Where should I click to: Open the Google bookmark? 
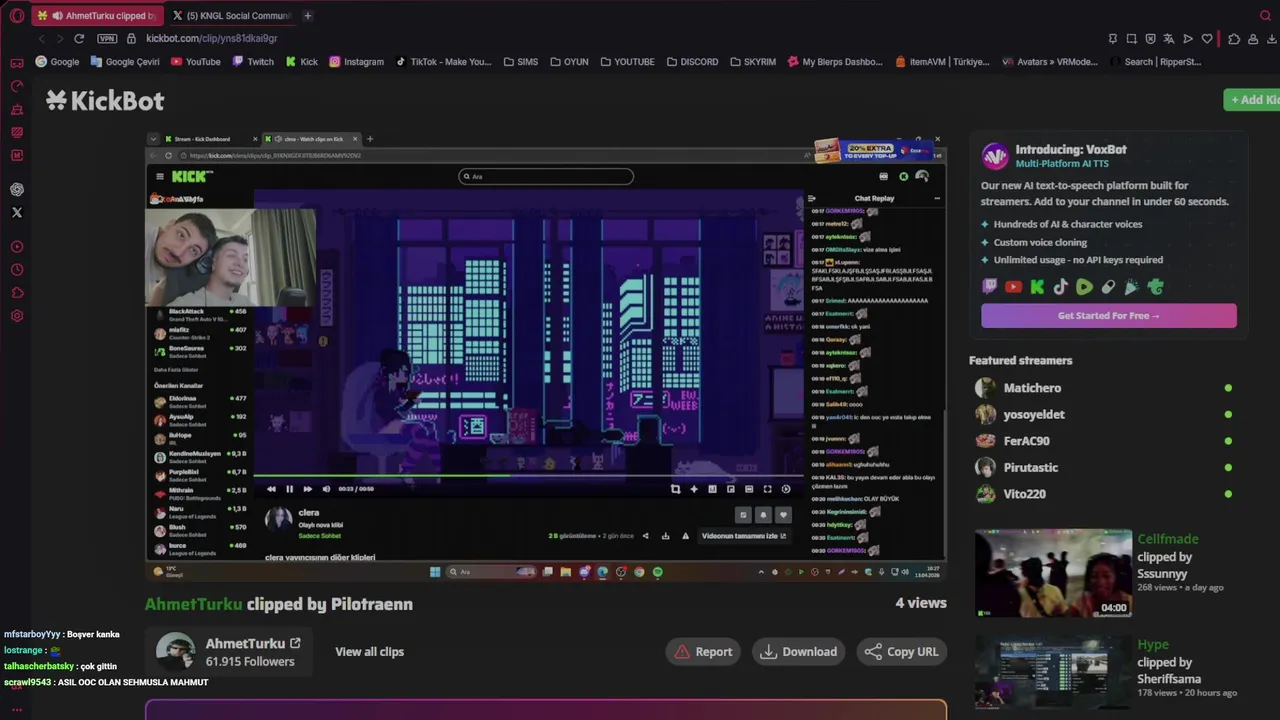click(x=57, y=61)
